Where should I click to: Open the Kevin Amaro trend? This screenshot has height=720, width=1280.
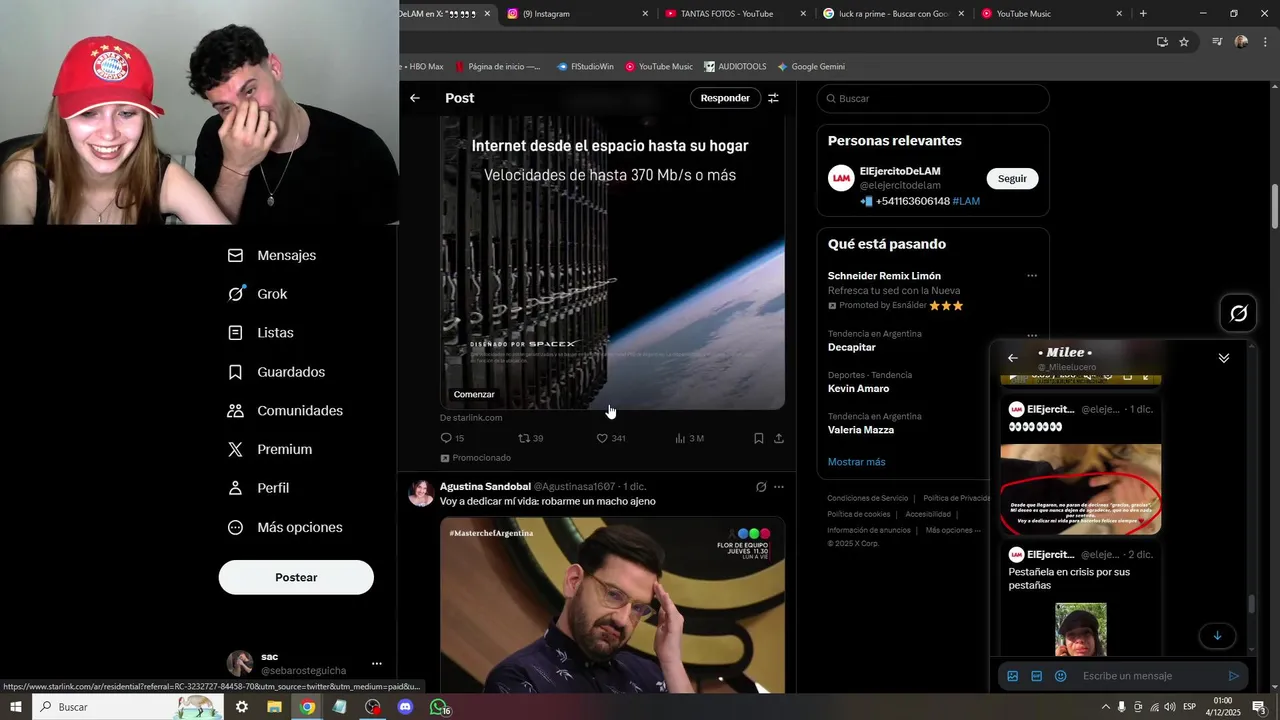click(x=858, y=388)
